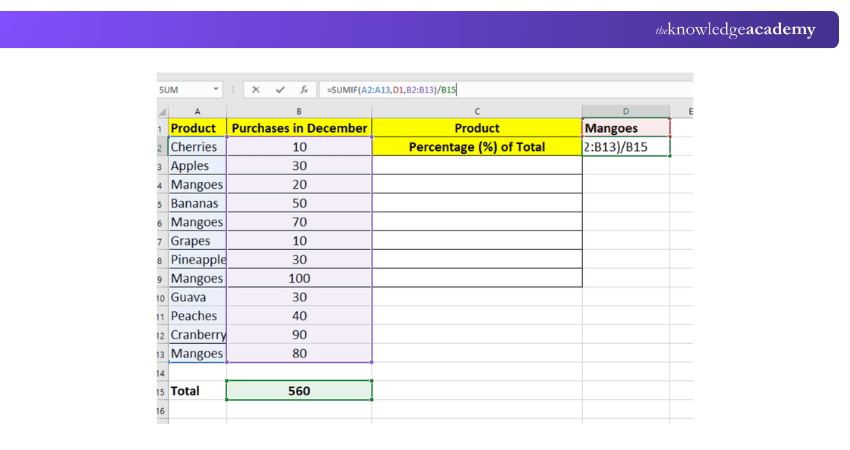850x450 pixels.
Task: Select cell D1 containing Mangoes
Action: point(626,128)
